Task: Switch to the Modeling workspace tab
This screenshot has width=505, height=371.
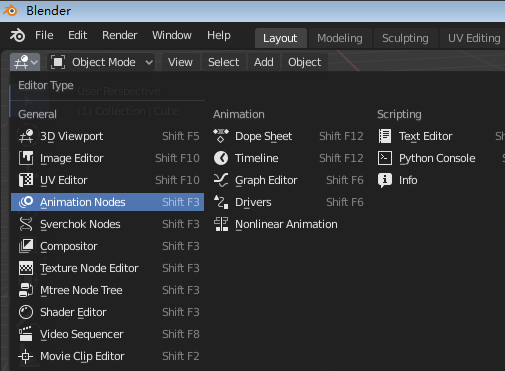Action: (x=340, y=38)
